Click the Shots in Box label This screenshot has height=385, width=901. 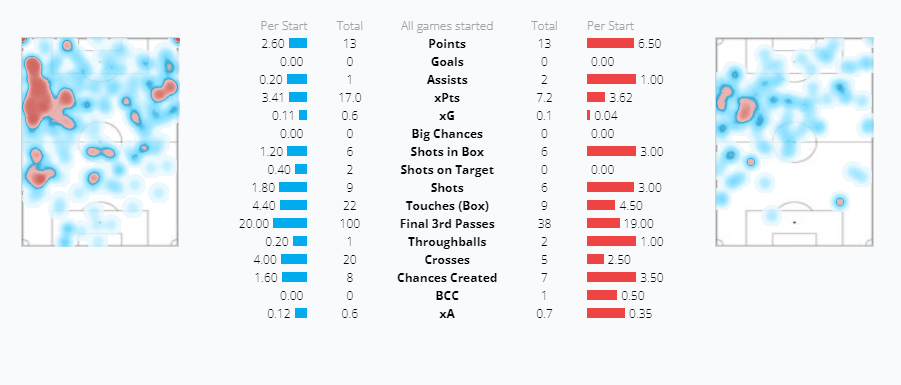(447, 152)
